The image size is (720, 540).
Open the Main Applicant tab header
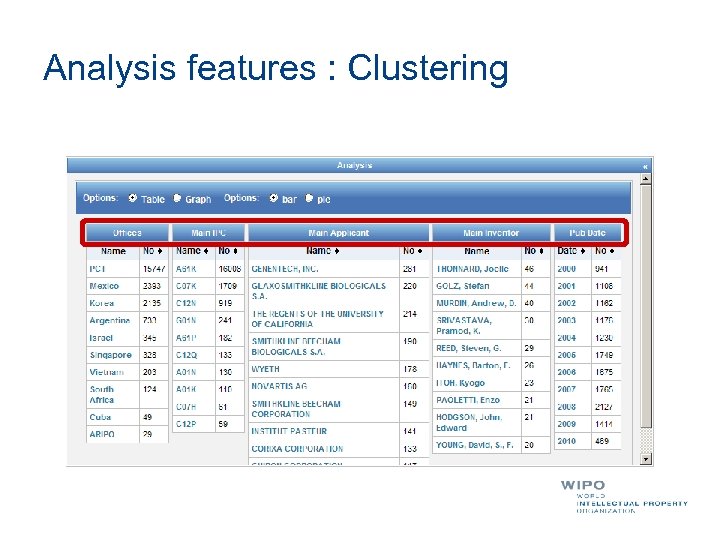click(x=338, y=233)
